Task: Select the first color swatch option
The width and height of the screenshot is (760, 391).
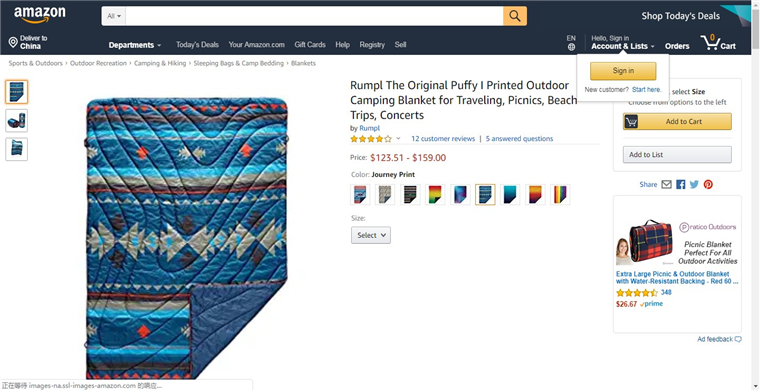Action: [x=360, y=195]
